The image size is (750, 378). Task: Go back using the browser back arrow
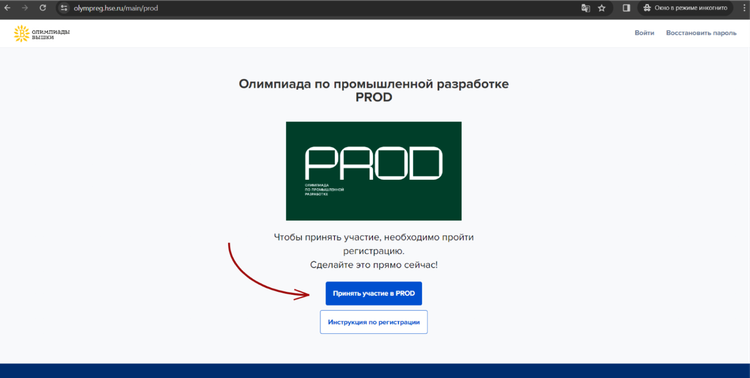click(7, 8)
